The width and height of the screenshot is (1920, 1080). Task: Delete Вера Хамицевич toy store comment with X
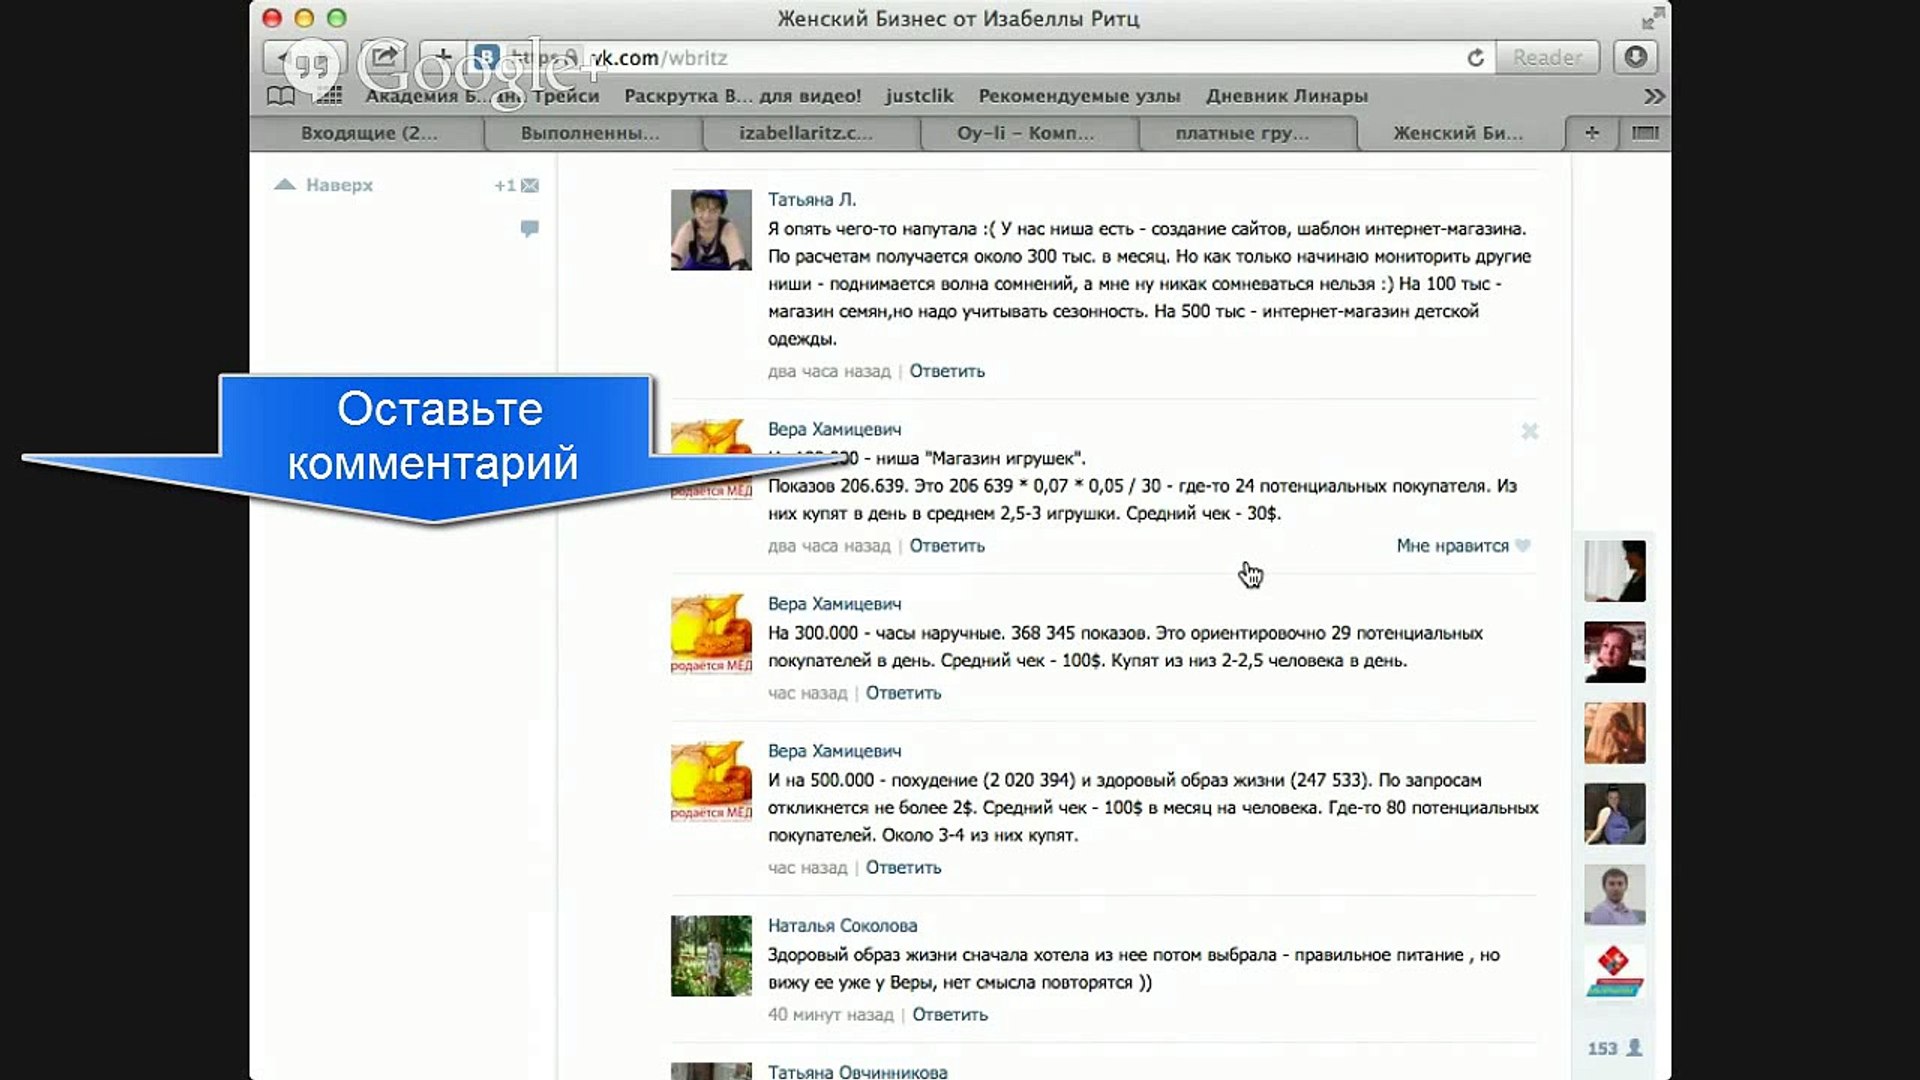pos(1529,431)
